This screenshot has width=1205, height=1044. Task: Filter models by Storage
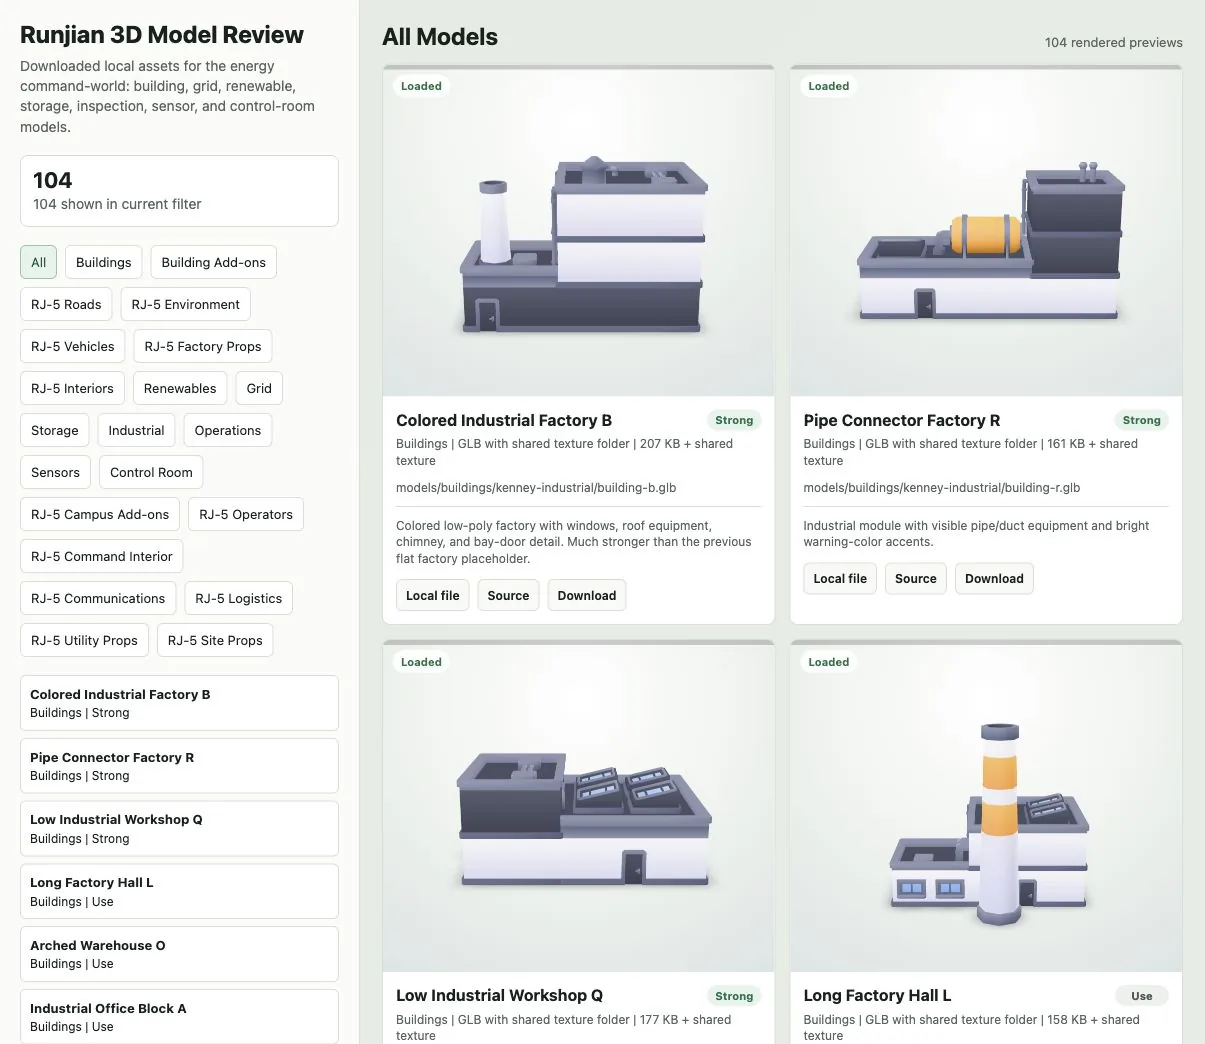tap(55, 430)
